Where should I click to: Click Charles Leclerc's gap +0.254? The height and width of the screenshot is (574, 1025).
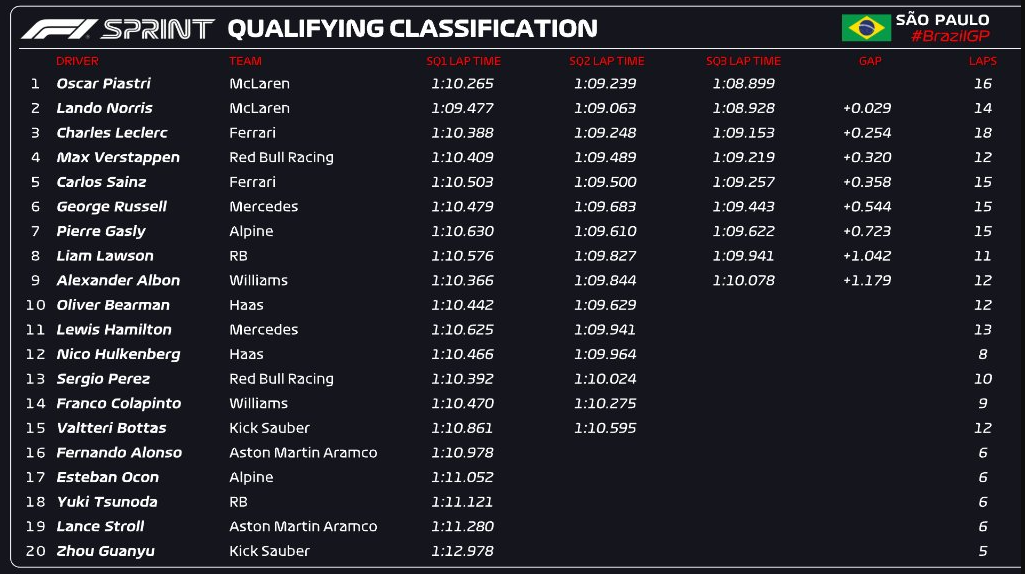pyautogui.click(x=867, y=133)
